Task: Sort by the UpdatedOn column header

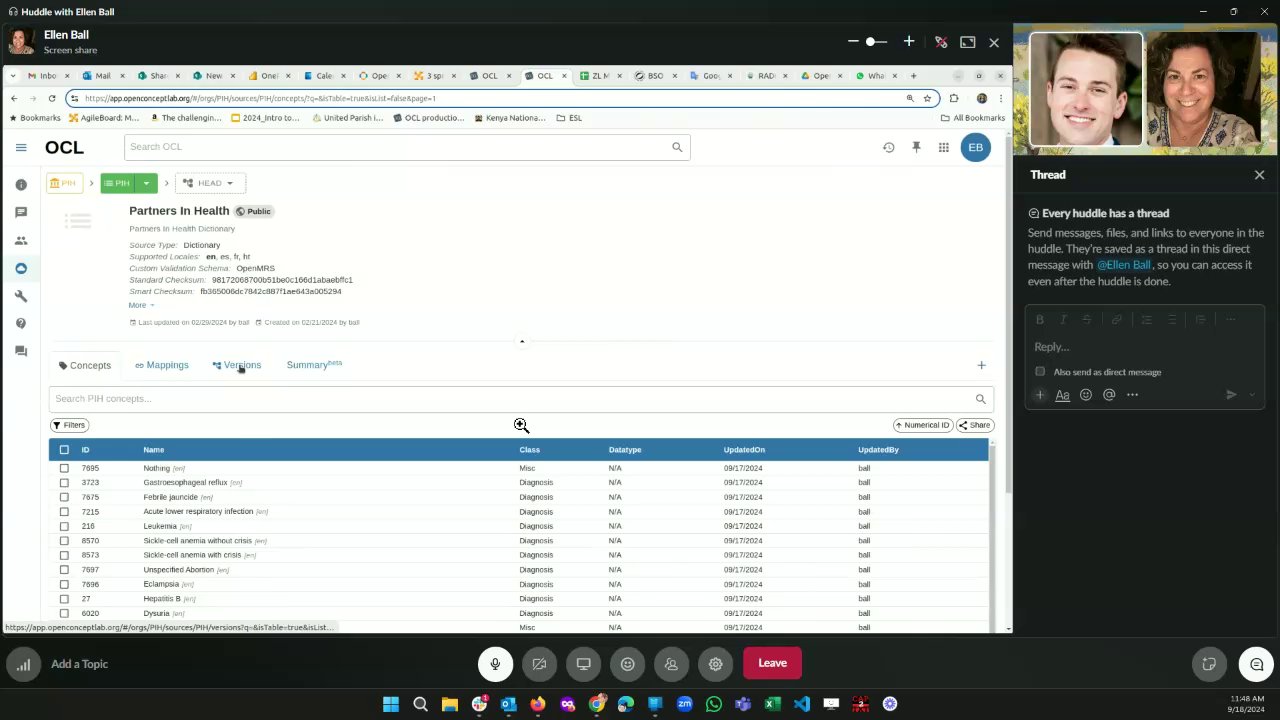Action: tap(744, 450)
